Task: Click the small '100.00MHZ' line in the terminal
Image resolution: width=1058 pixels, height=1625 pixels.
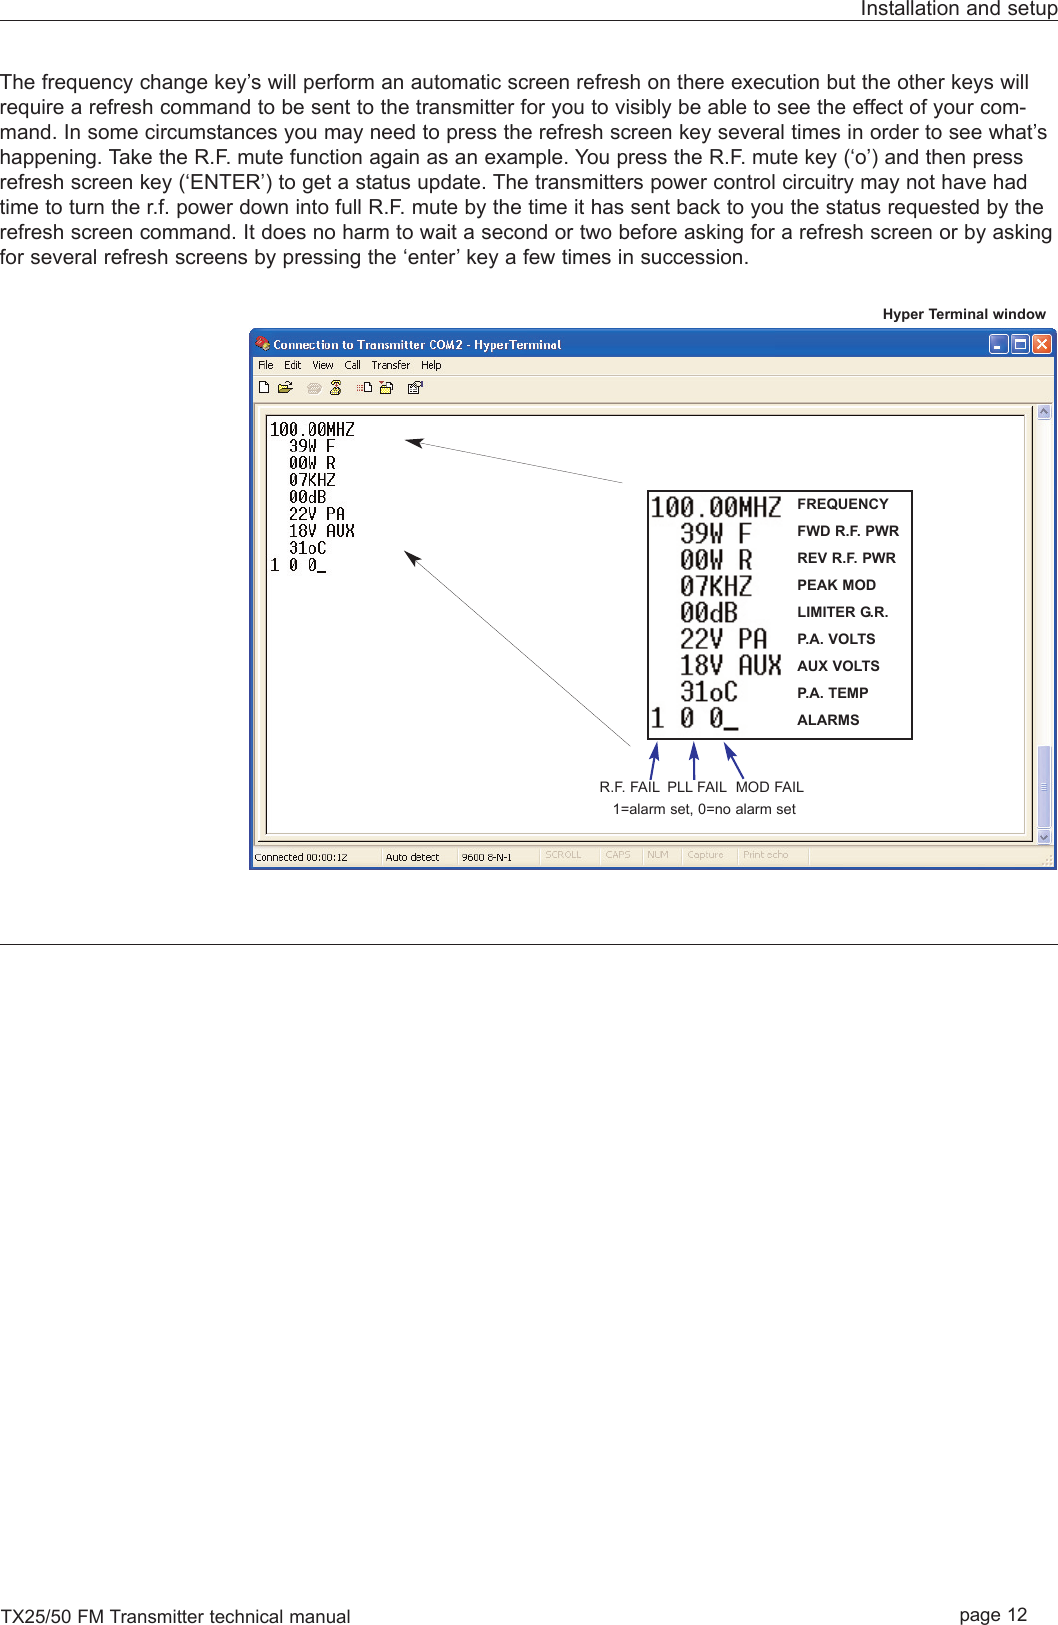Action: pos(312,429)
